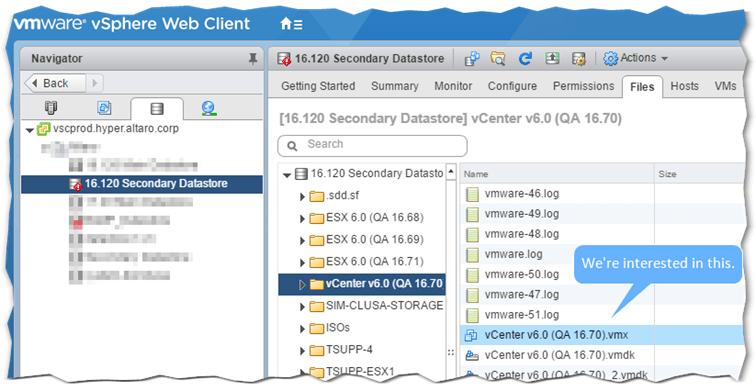Viewport: 756px width, 391px height.
Task: Select the vmware-51.log file
Action: click(522, 315)
